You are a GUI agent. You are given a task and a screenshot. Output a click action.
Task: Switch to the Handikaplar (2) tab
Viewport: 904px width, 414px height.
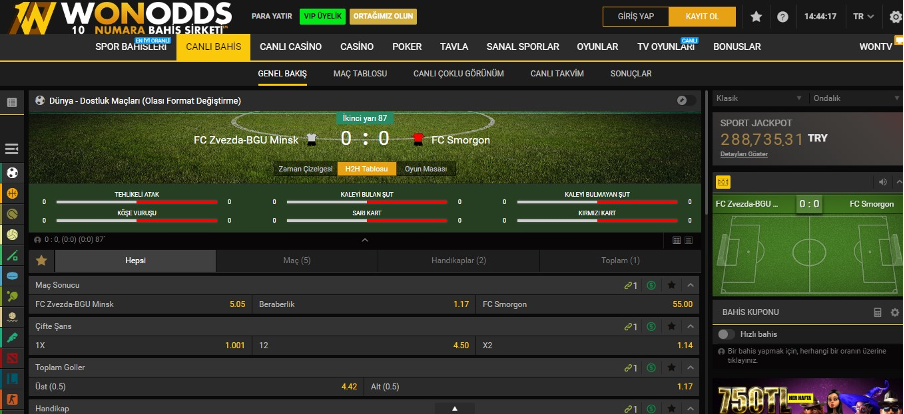pyautogui.click(x=458, y=261)
